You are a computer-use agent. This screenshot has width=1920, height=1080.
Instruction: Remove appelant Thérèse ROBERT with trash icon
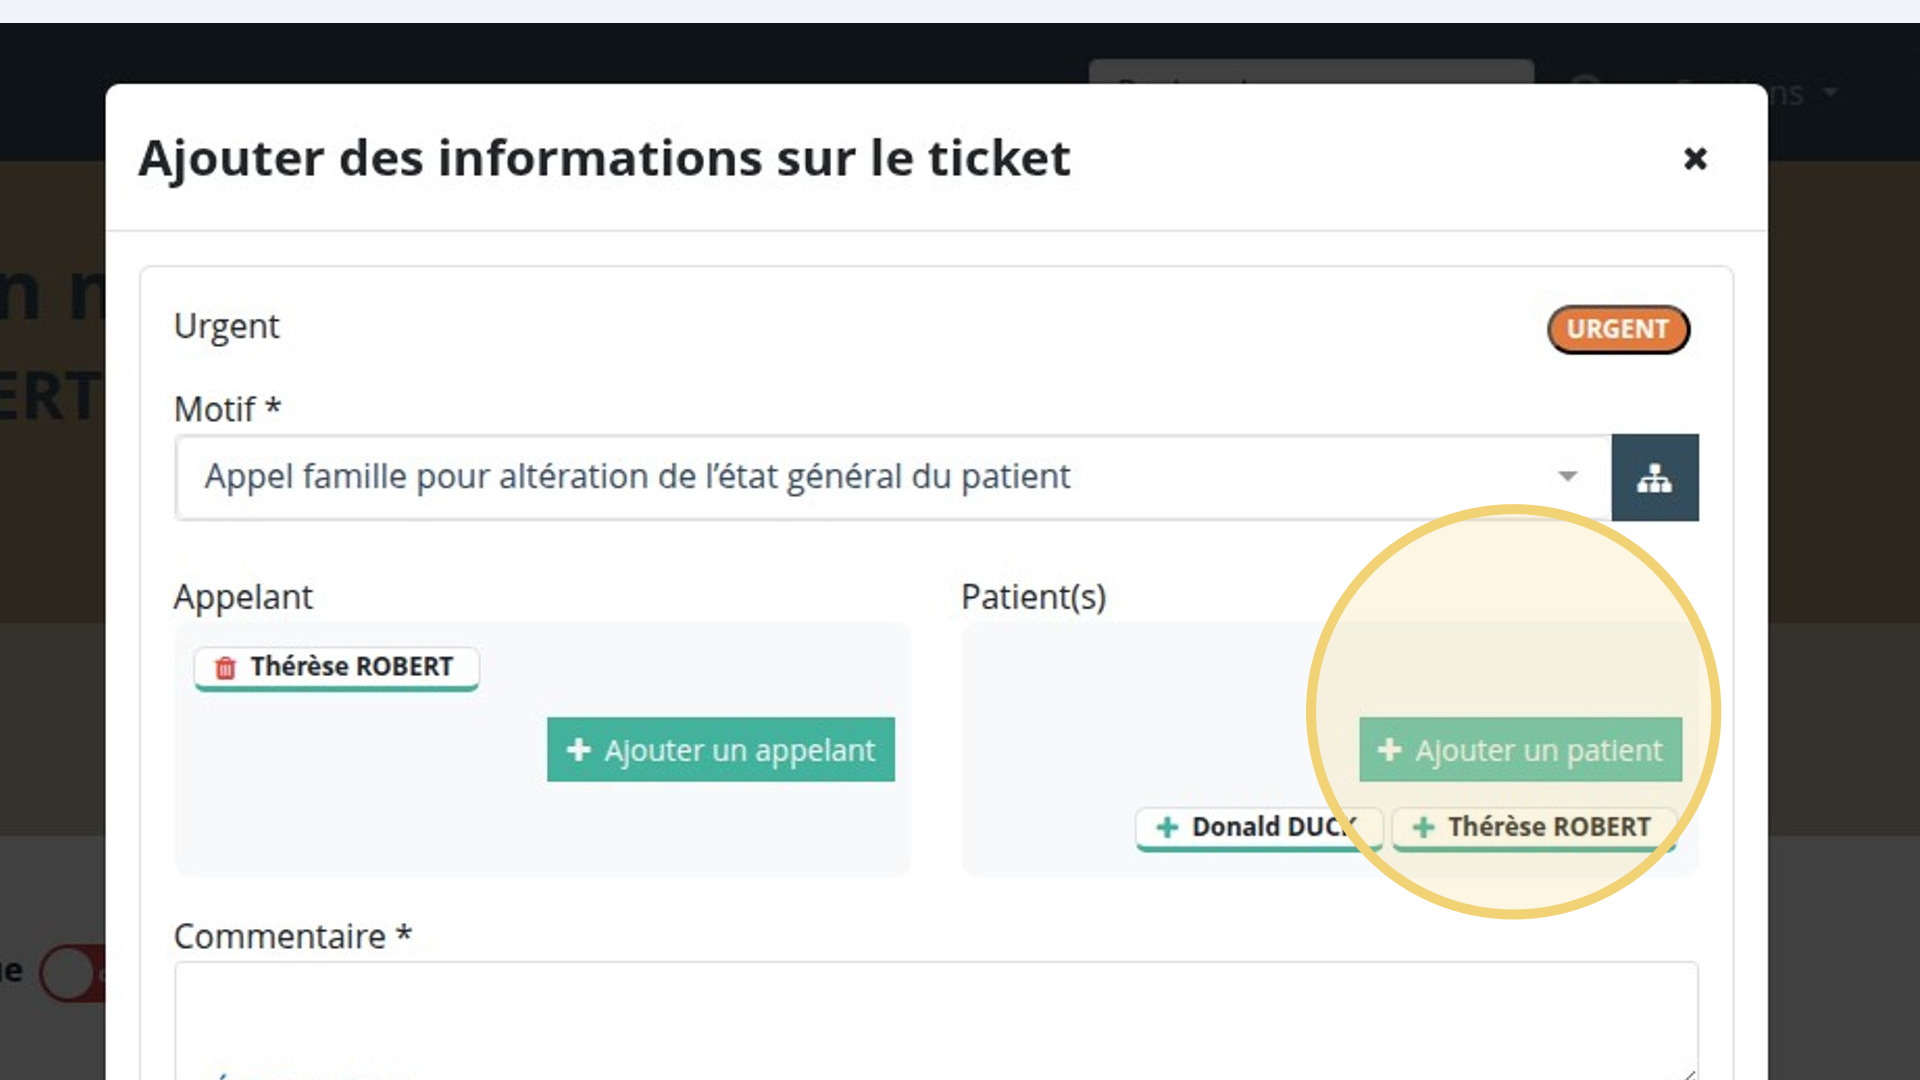tap(225, 668)
